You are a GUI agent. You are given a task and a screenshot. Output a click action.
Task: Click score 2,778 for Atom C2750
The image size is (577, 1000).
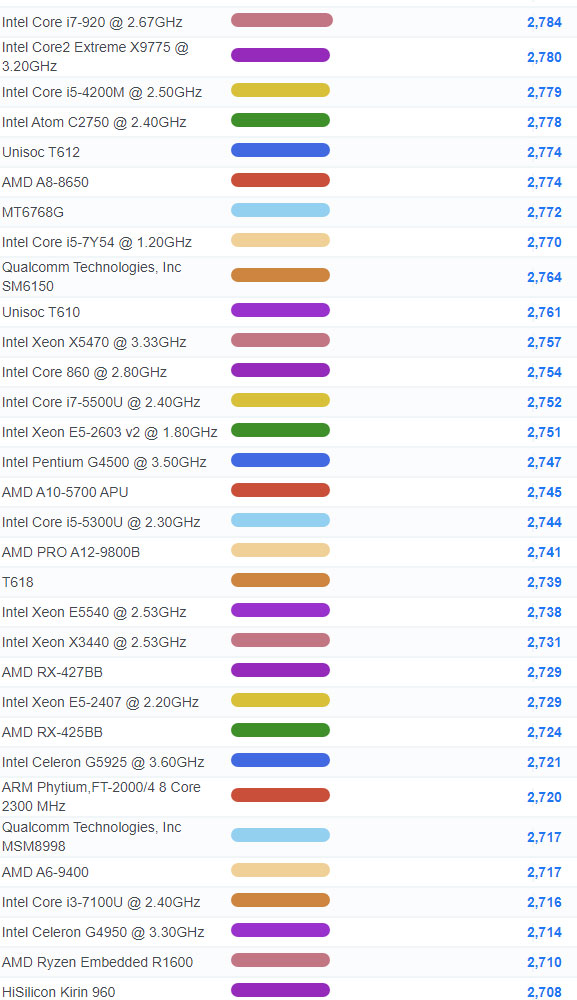coord(544,122)
